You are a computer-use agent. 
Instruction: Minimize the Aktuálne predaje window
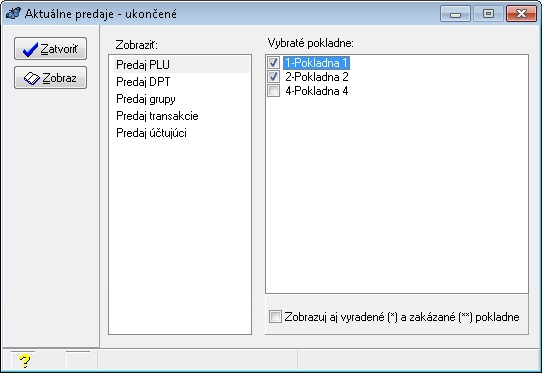455,14
